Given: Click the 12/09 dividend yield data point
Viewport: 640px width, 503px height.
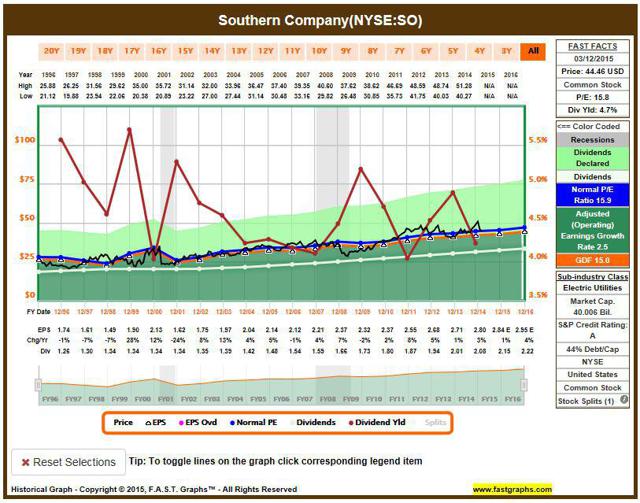Looking at the screenshot, I should coord(361,169).
